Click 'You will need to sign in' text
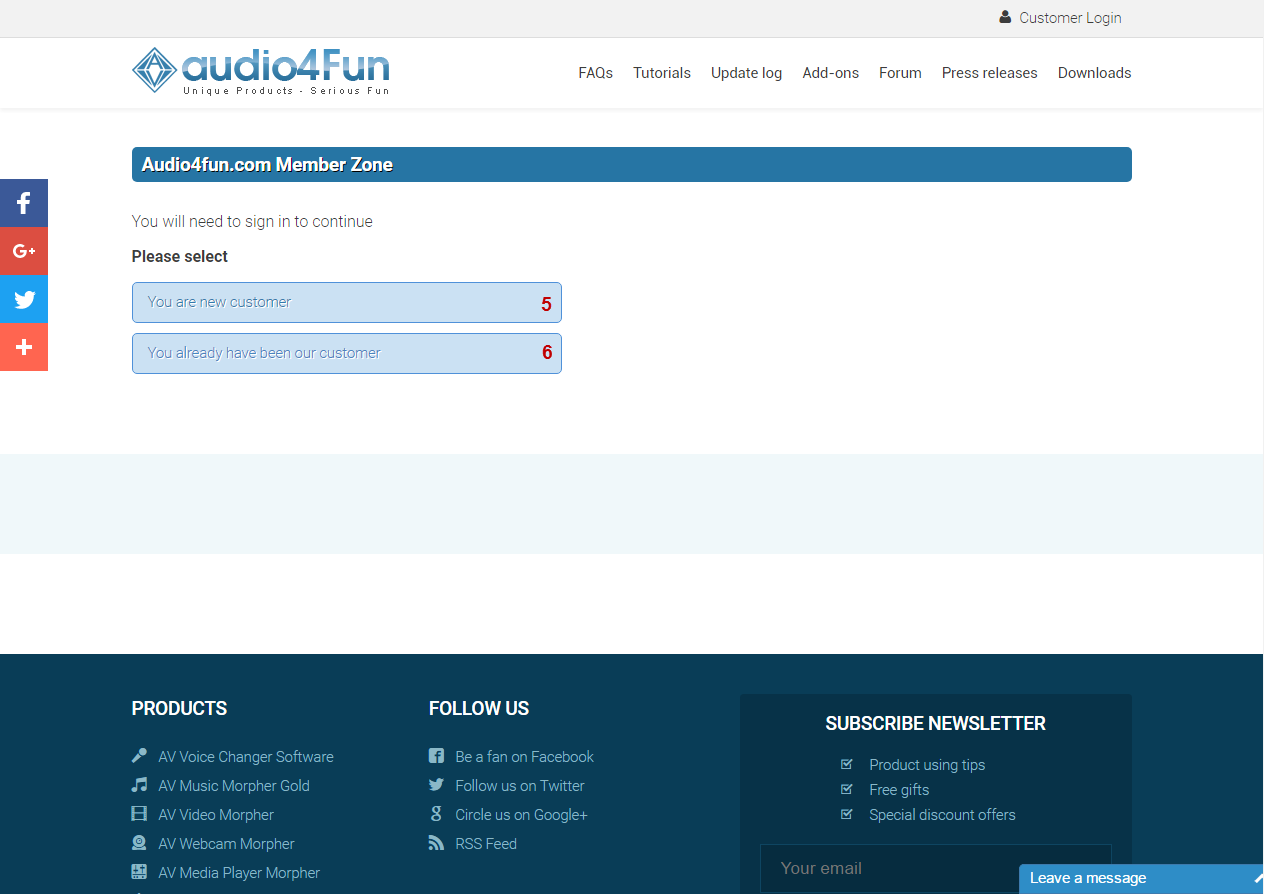The image size is (1264, 894). coord(252,221)
